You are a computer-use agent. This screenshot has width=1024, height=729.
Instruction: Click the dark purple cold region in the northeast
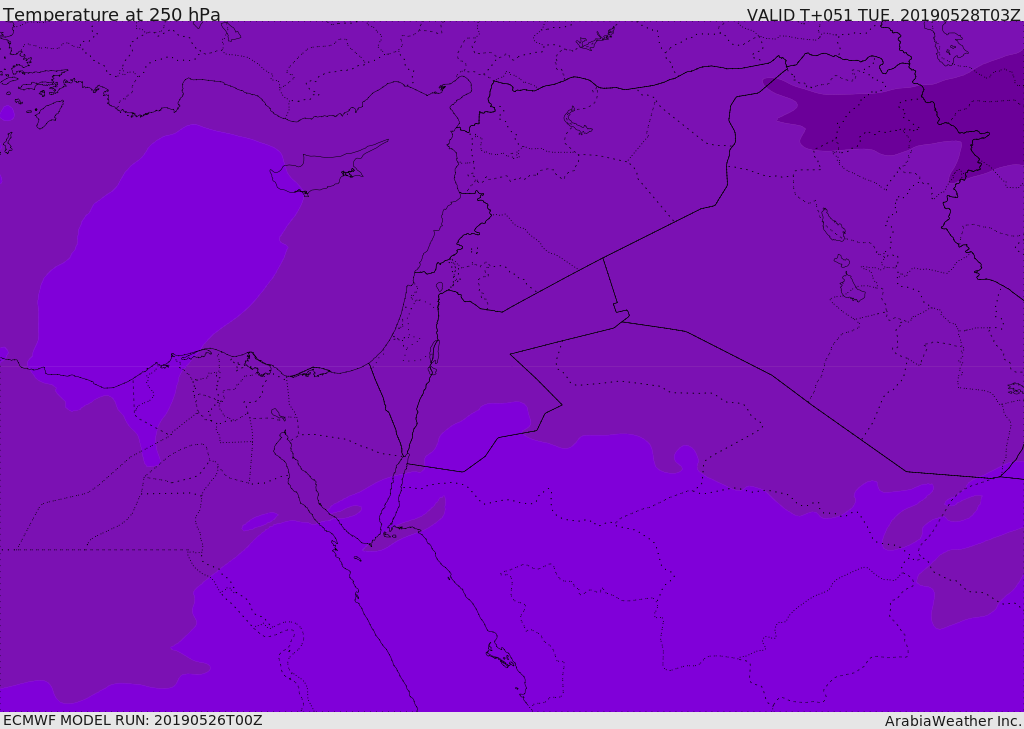pyautogui.click(x=914, y=118)
